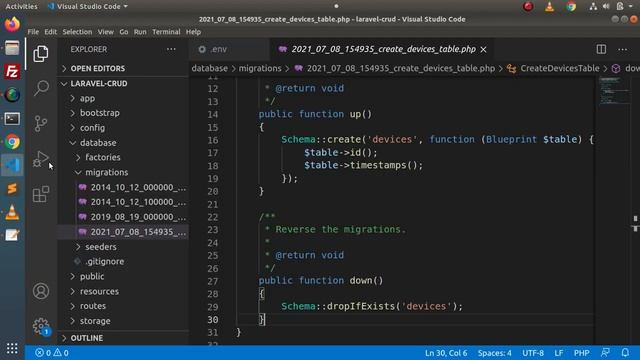Image resolution: width=640 pixels, height=360 pixels.
Task: Open the Manage gear icon
Action: [41, 326]
